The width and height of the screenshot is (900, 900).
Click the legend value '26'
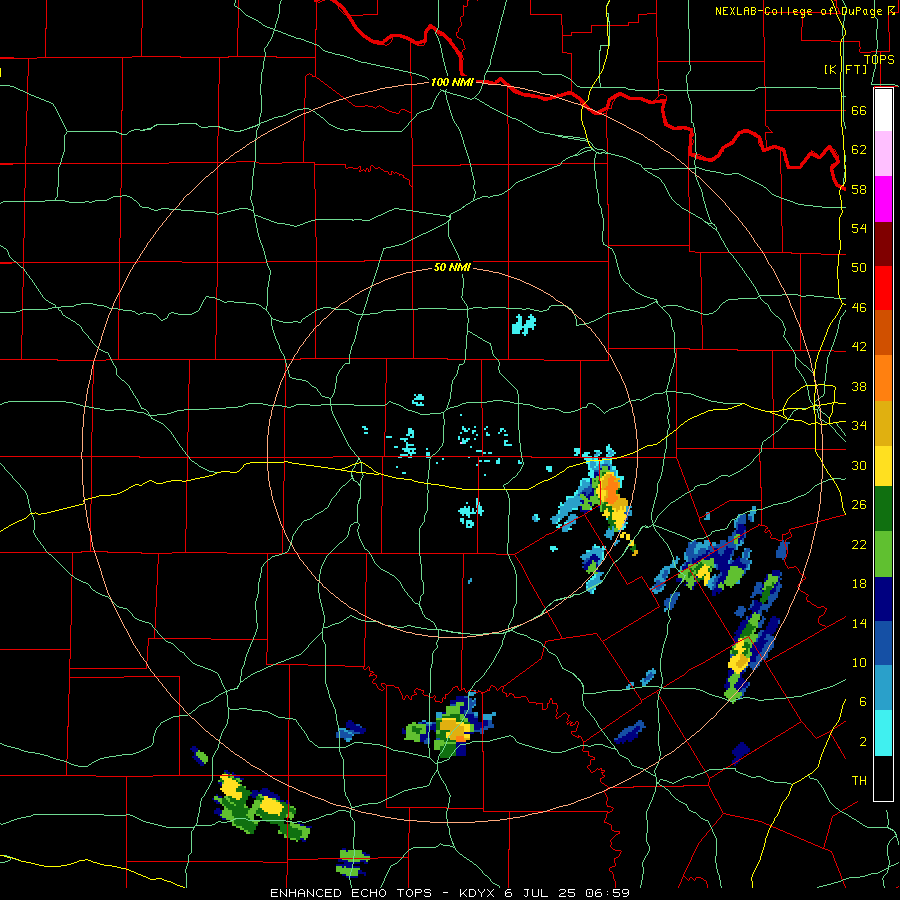point(859,504)
